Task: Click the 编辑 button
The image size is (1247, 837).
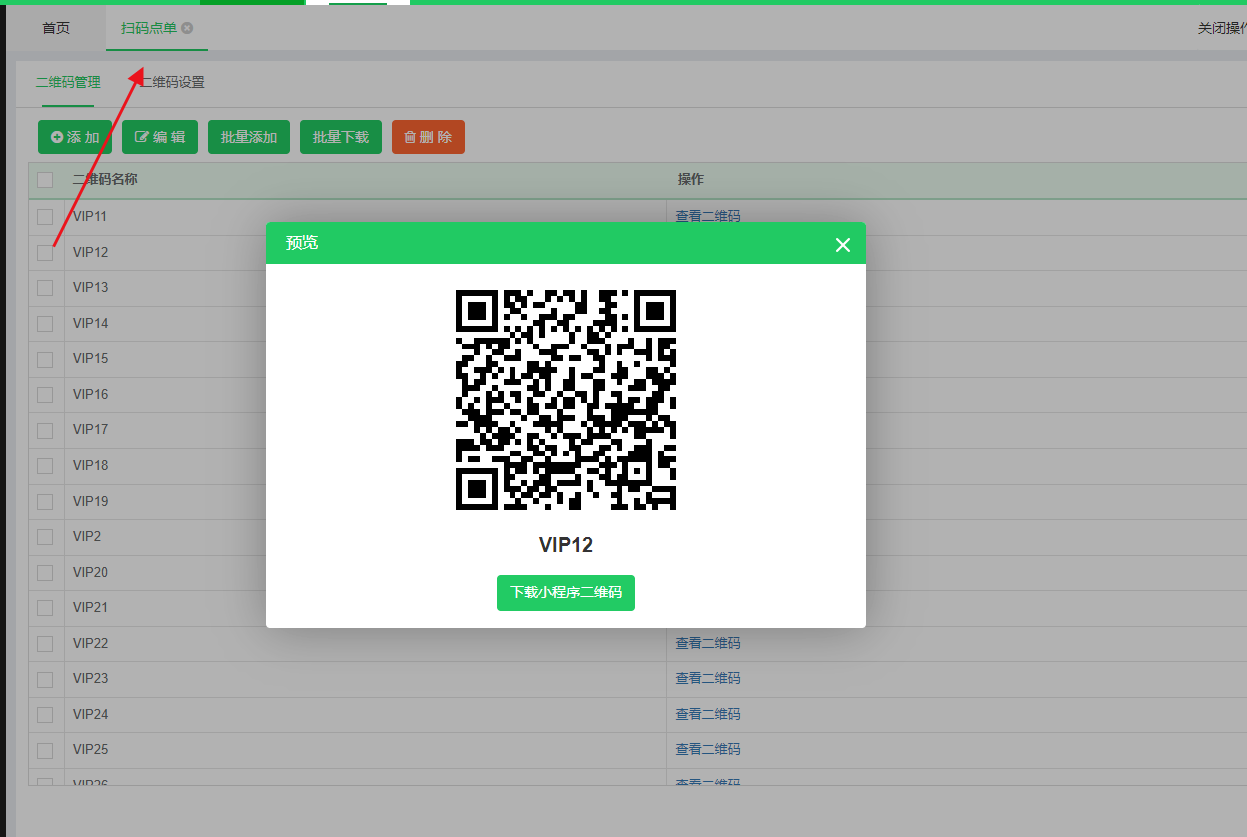Action: (160, 137)
